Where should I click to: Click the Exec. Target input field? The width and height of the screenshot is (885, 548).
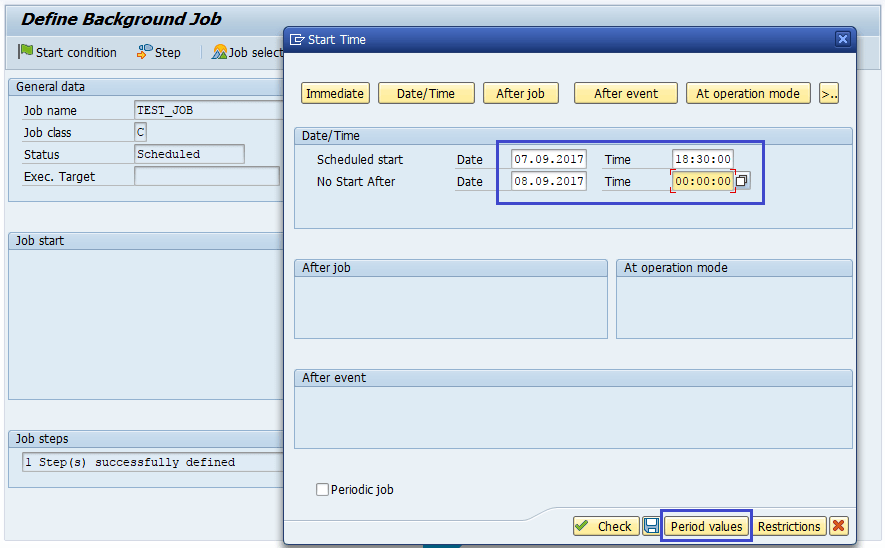(x=207, y=176)
